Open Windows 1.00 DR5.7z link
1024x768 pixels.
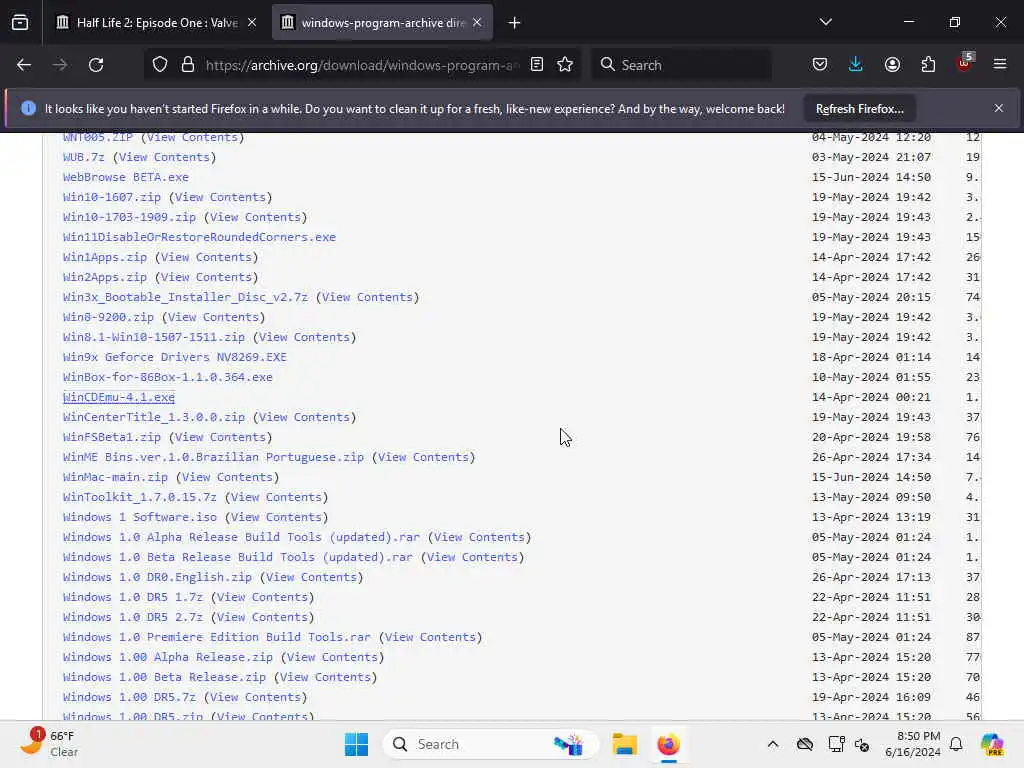click(x=129, y=697)
